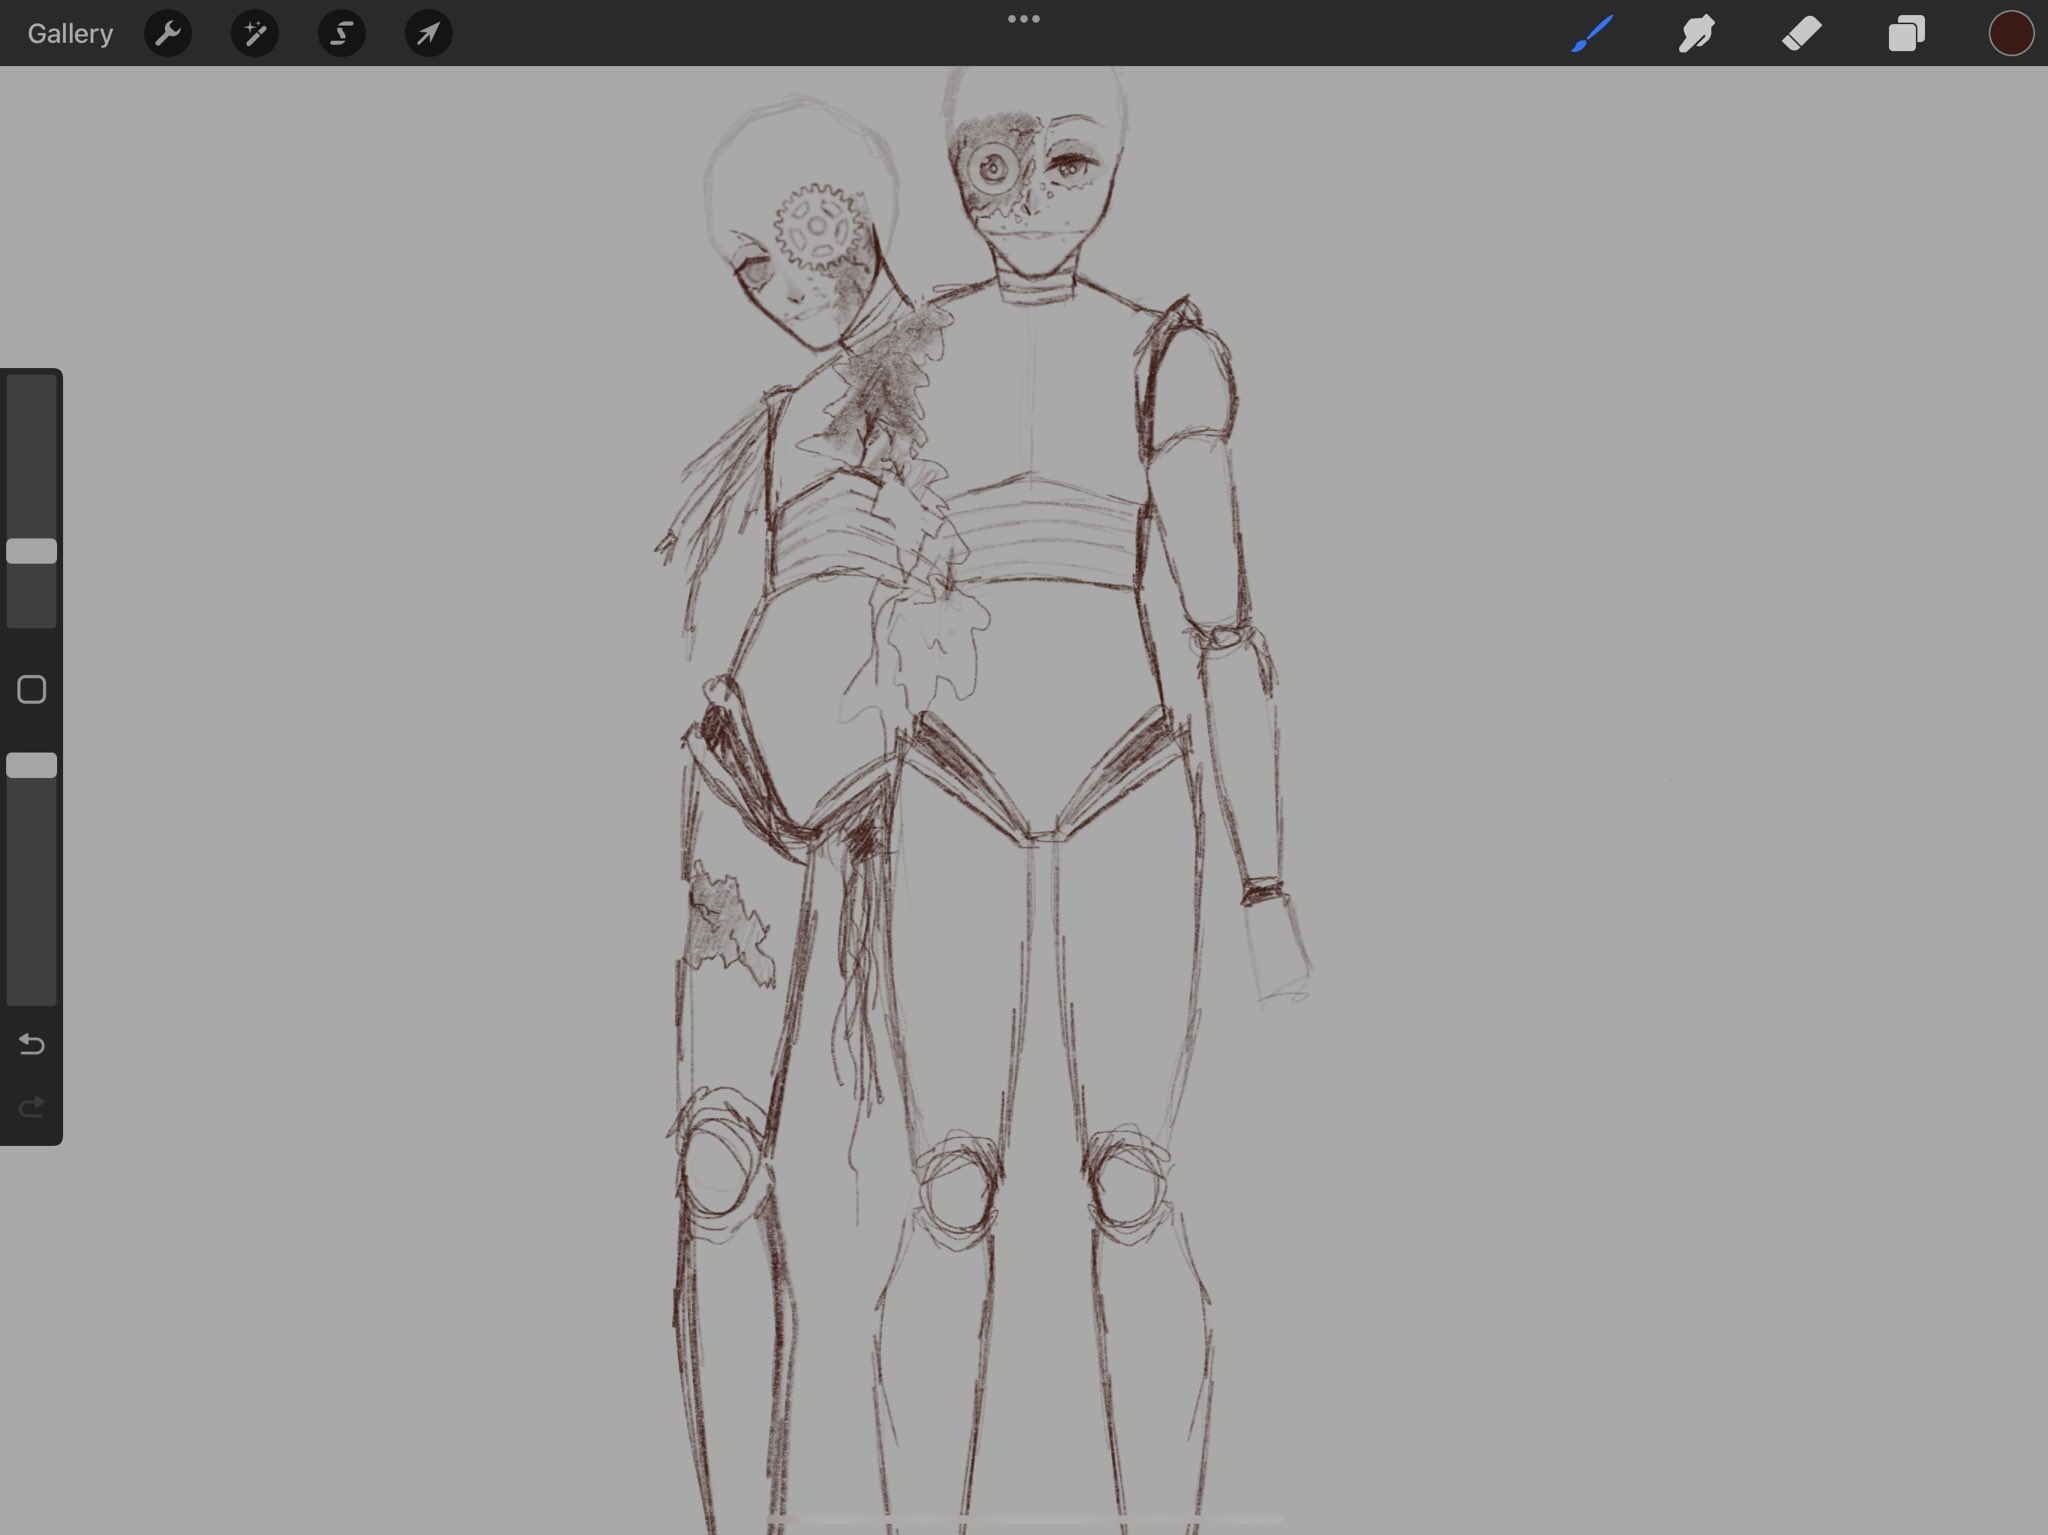The image size is (2048, 1535).
Task: Tap the Modify square button on sidebar
Action: click(x=32, y=690)
